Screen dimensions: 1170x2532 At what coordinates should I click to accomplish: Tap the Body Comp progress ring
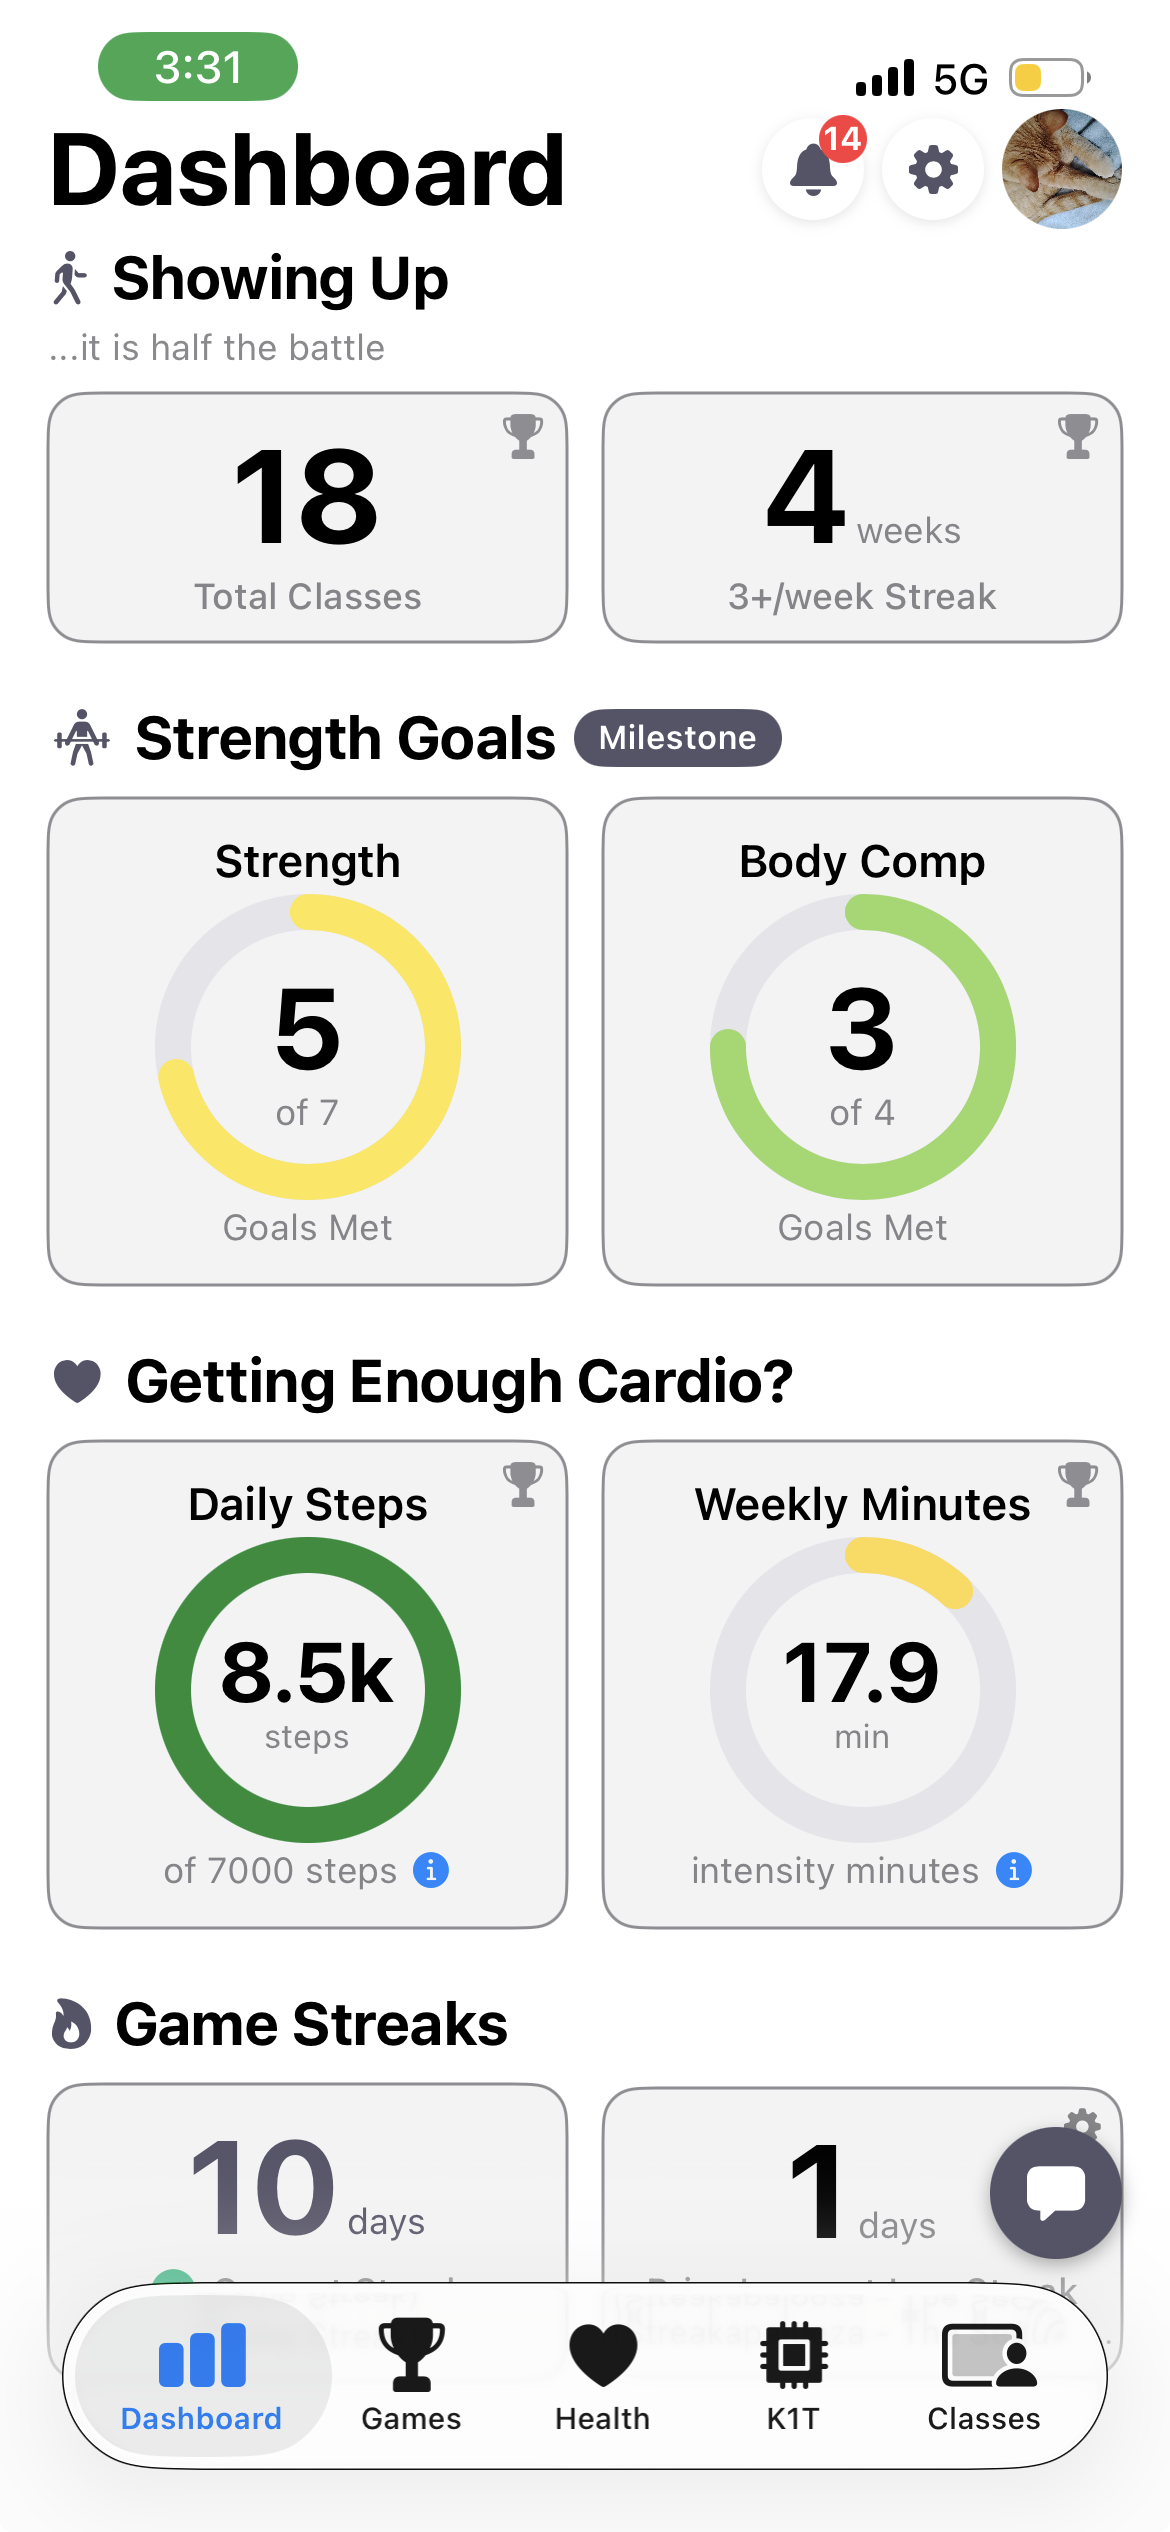(862, 1046)
